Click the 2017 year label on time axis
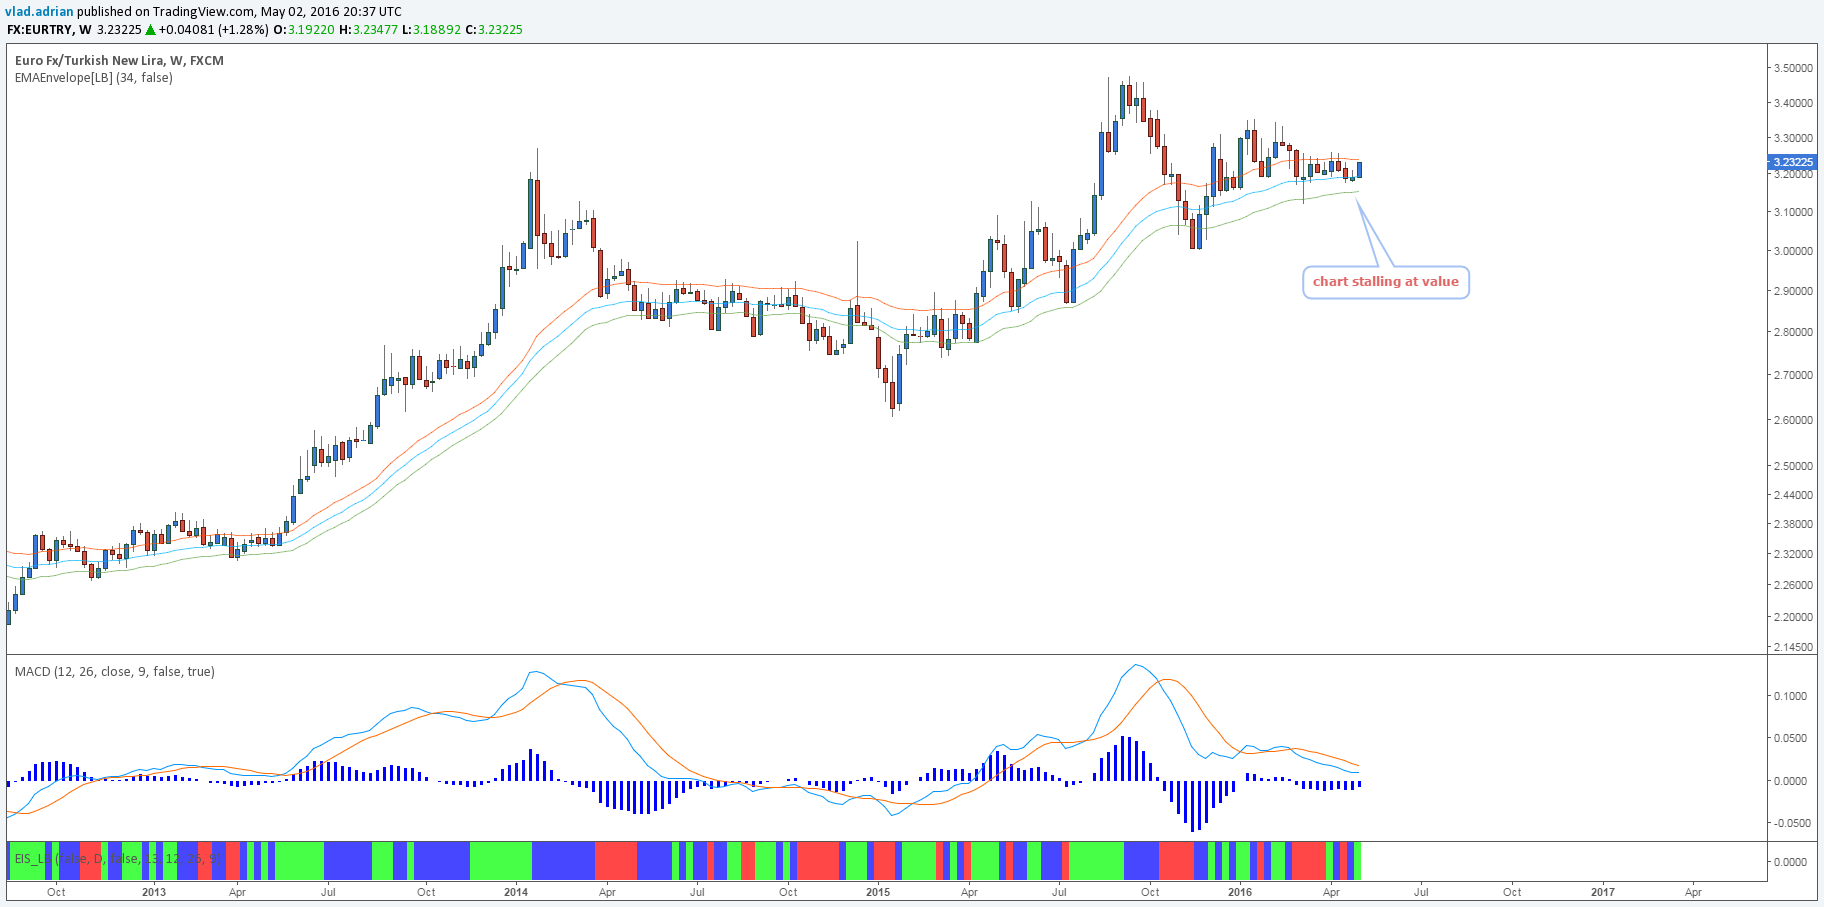Image resolution: width=1824 pixels, height=907 pixels. click(1602, 892)
